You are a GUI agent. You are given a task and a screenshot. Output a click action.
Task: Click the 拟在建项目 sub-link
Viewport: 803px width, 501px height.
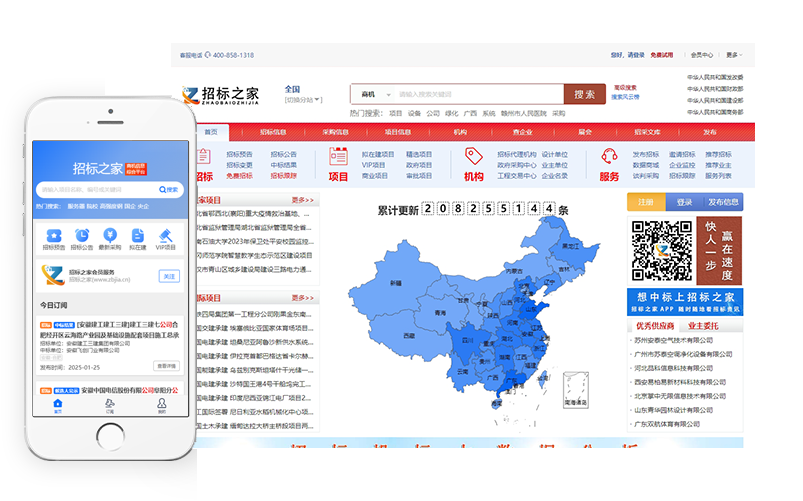(378, 154)
